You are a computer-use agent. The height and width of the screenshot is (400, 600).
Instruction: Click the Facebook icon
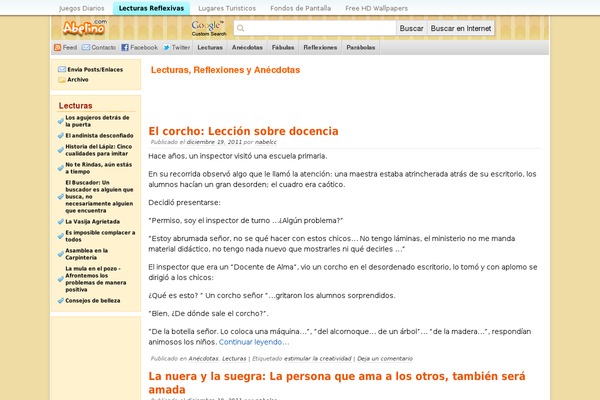point(125,47)
